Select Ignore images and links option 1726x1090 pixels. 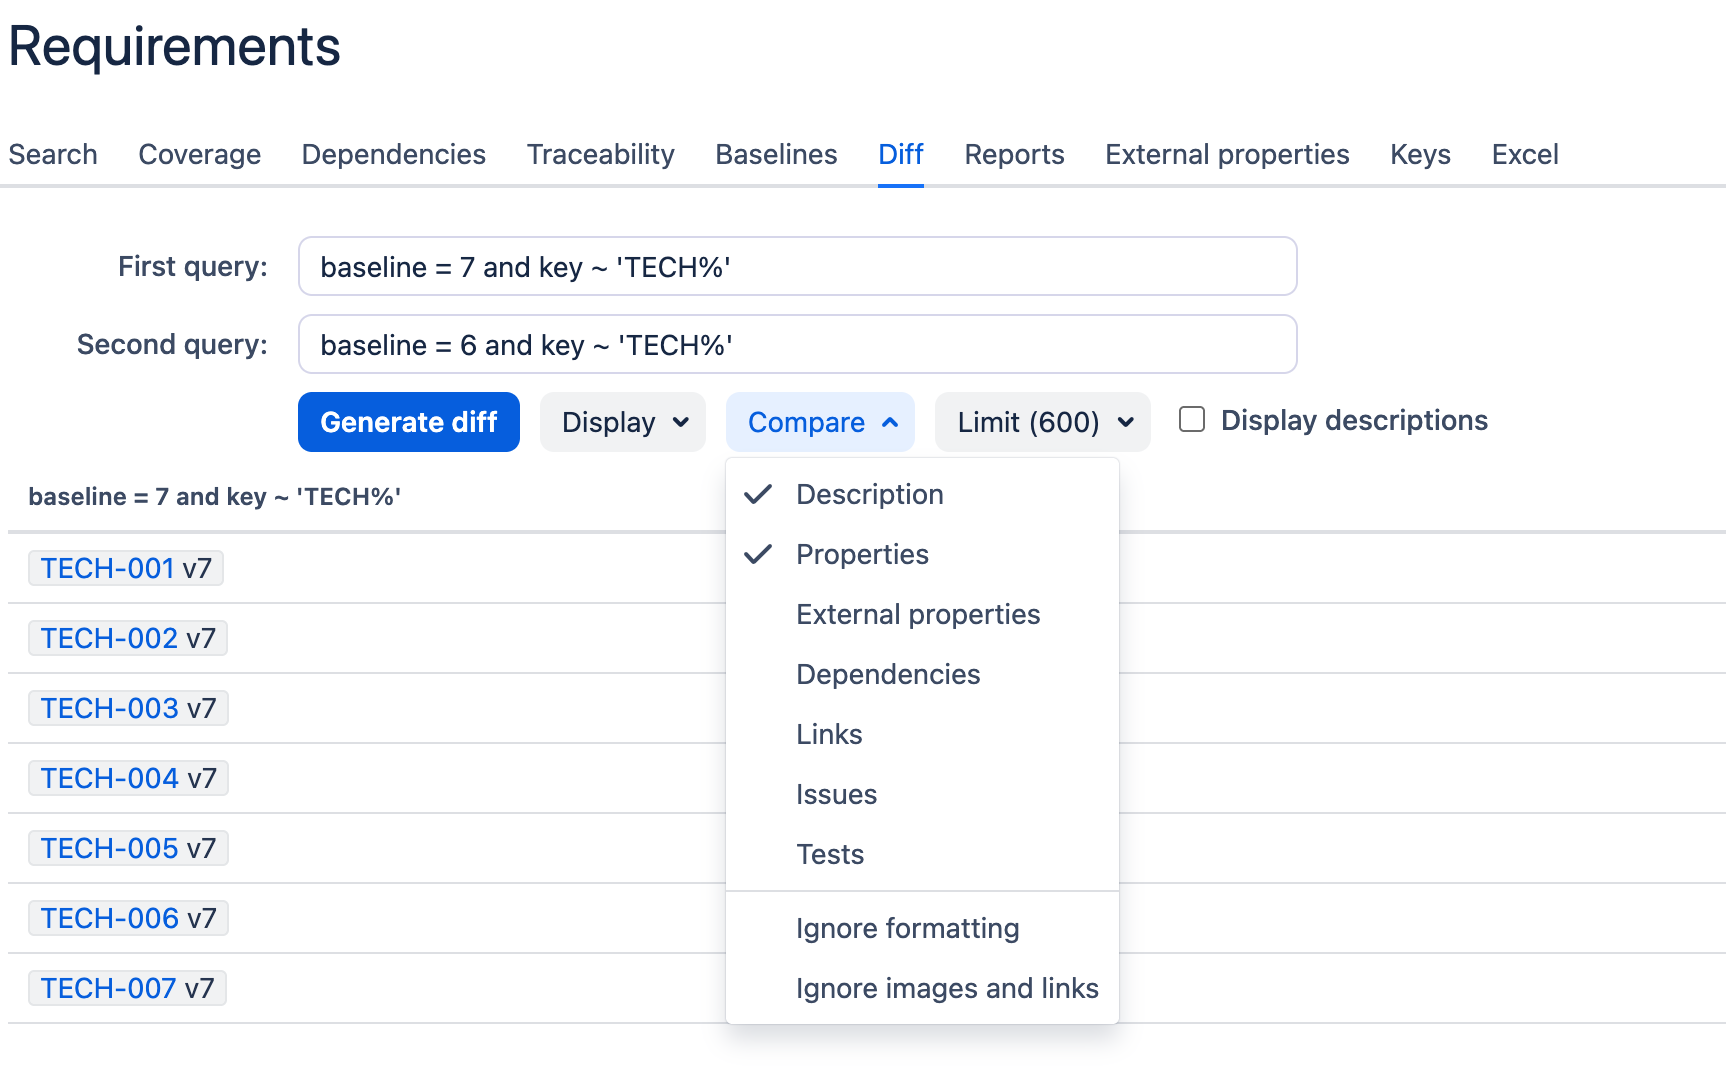(946, 989)
